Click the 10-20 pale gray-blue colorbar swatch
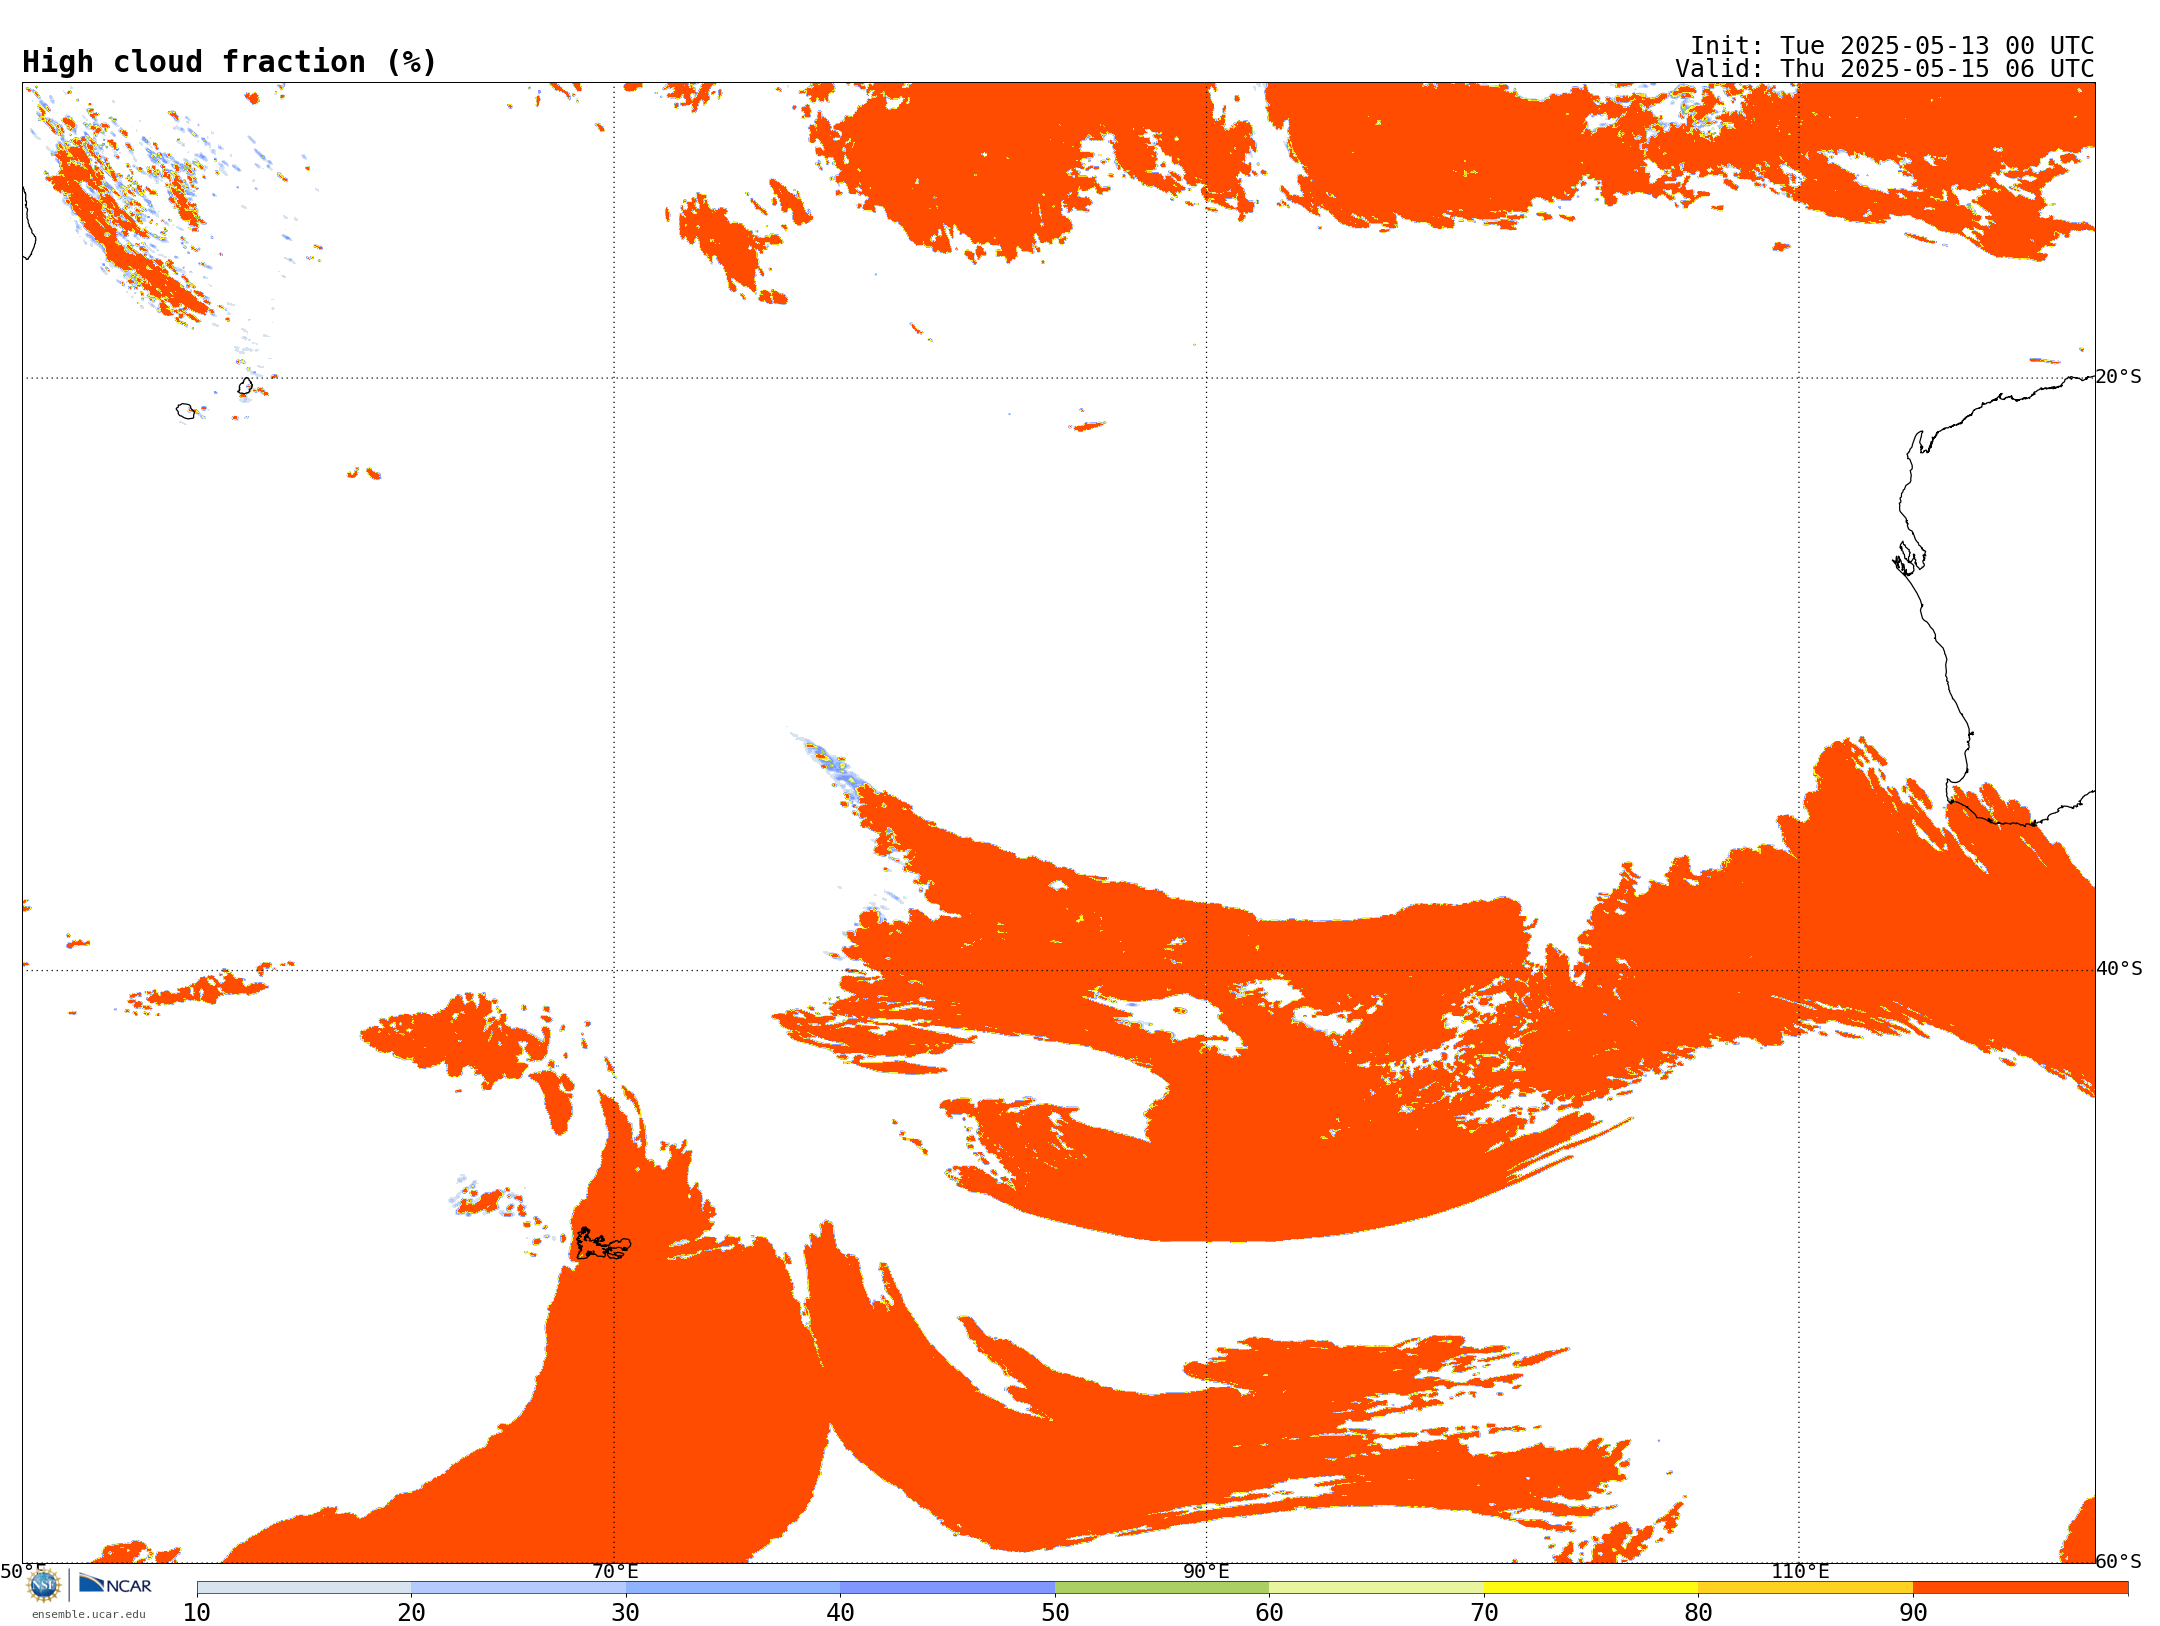Image resolution: width=2160 pixels, height=1626 pixels. (x=304, y=1588)
